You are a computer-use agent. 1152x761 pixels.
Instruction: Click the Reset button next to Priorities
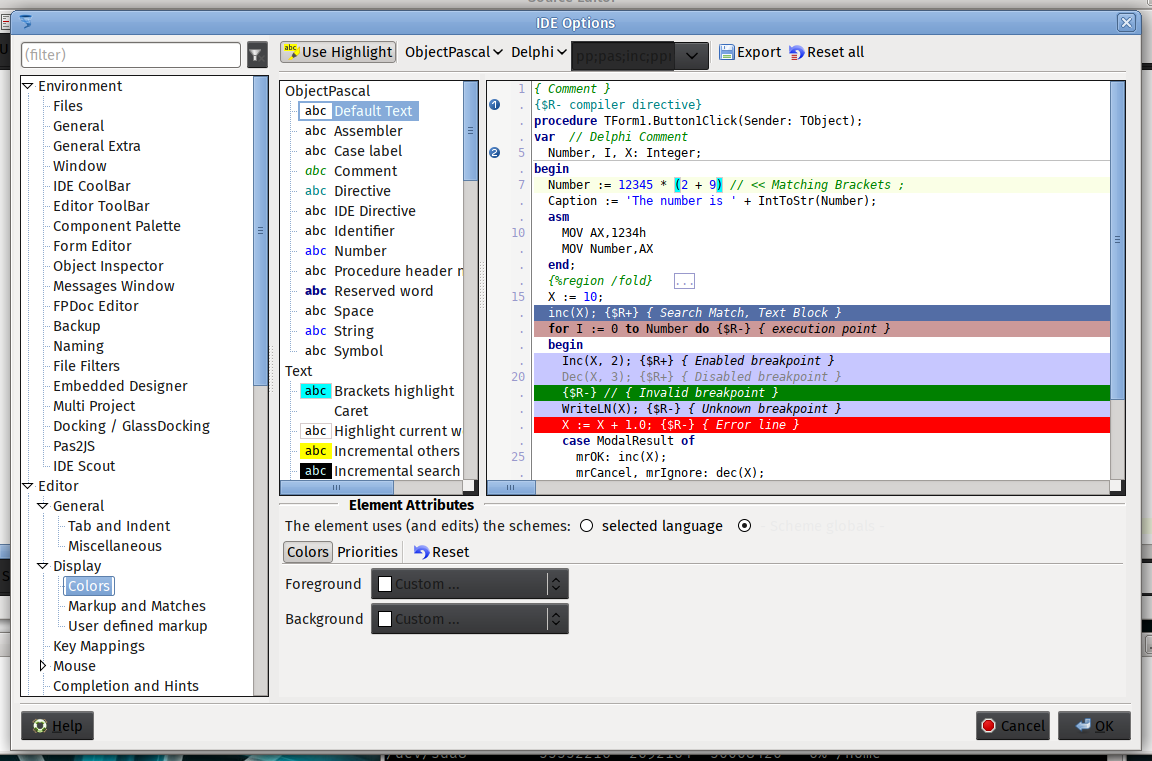click(x=441, y=552)
